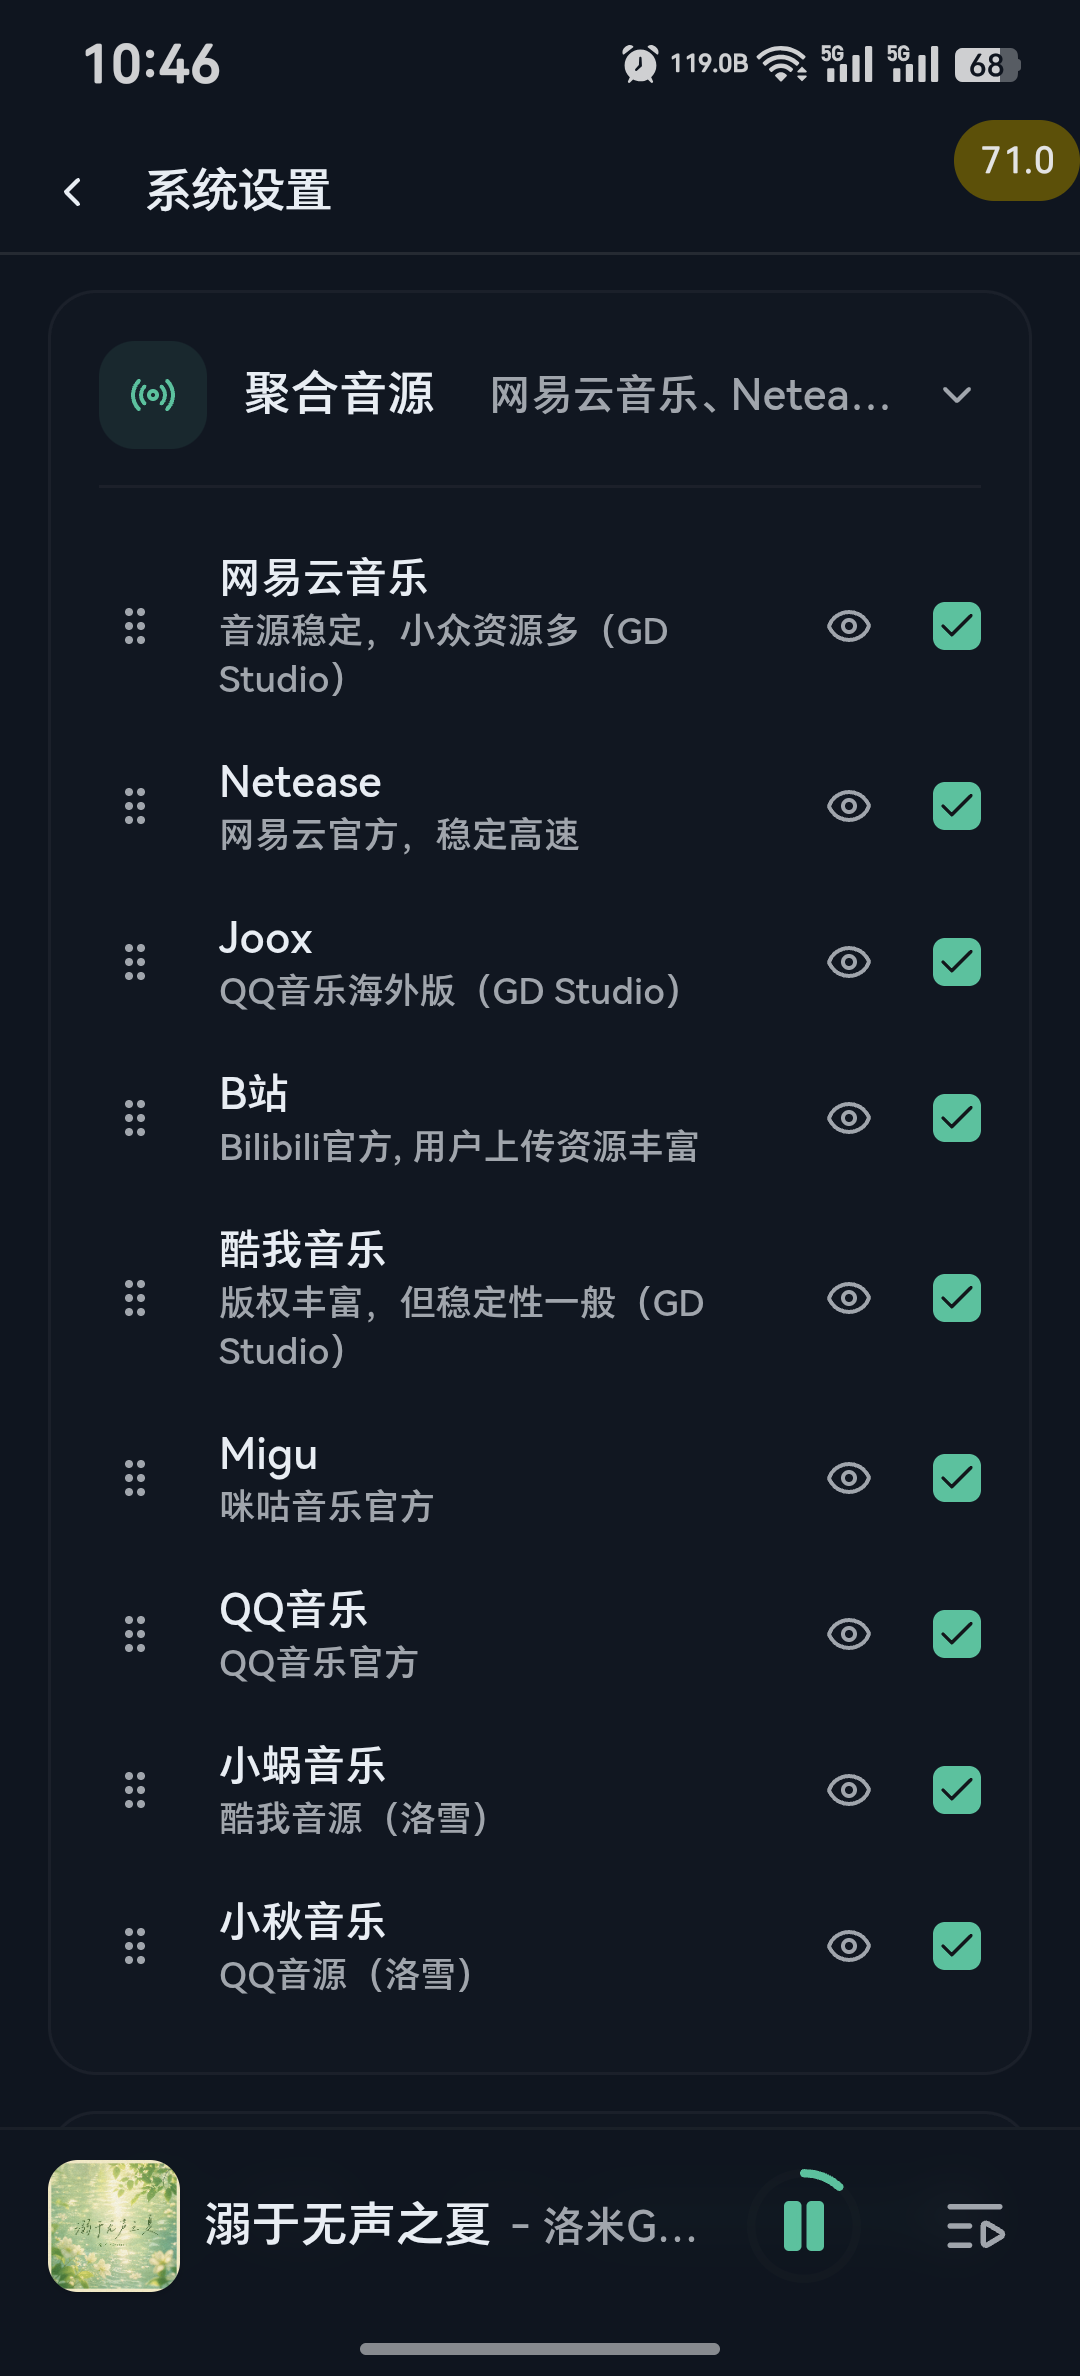Viewport: 1080px width, 2376px height.
Task: Toggle the eye icon for Netease
Action: pyautogui.click(x=849, y=806)
